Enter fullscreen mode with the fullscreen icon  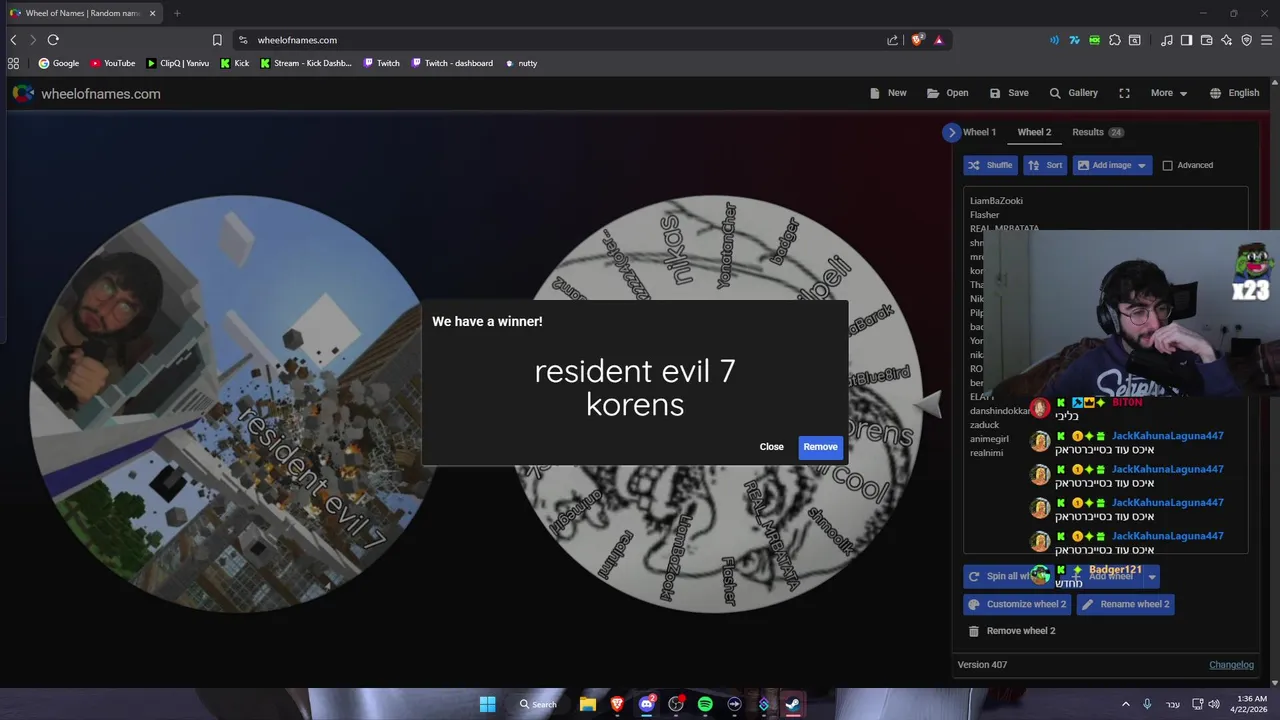click(x=1124, y=93)
